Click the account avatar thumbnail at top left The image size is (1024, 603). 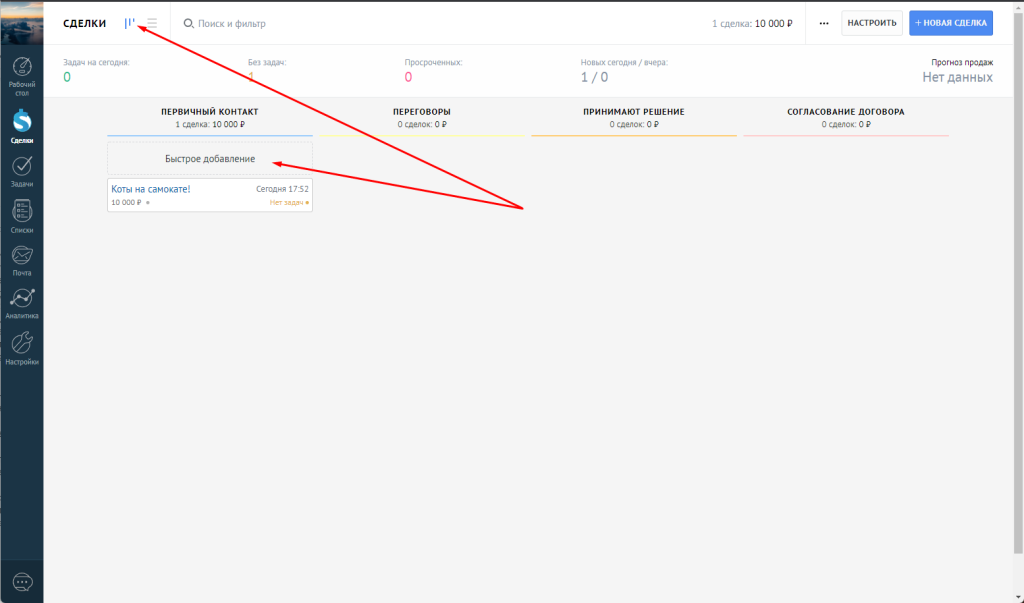coord(21,23)
